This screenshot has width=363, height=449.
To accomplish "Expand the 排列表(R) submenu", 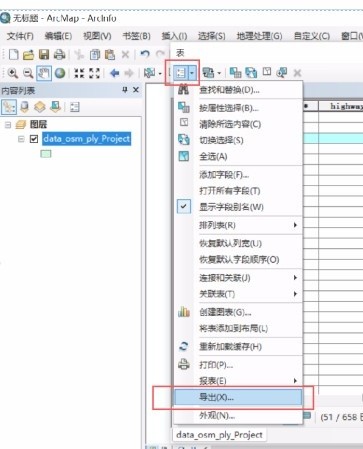I will pyautogui.click(x=238, y=225).
